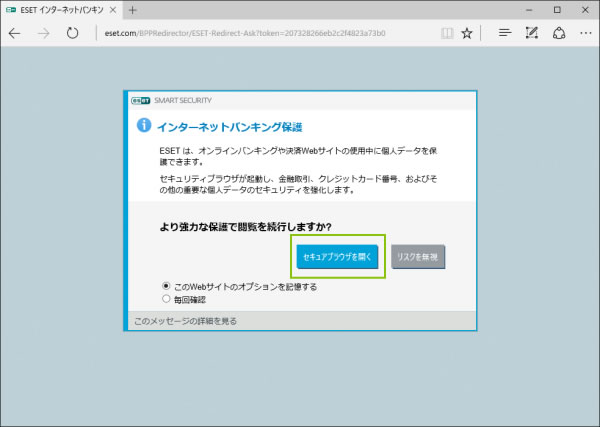Click the ESET logo in dialog header
Image resolution: width=600 pixels, height=427 pixels.
pos(140,101)
